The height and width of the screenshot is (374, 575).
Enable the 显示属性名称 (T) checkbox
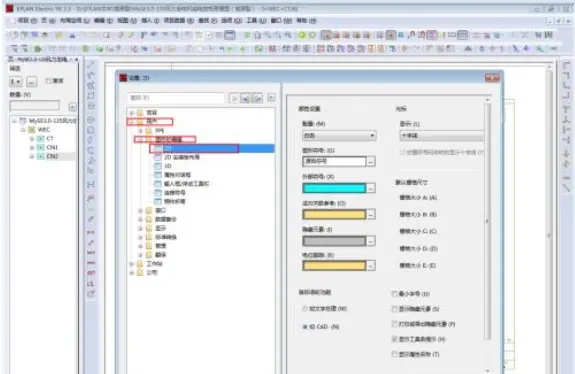coord(395,354)
